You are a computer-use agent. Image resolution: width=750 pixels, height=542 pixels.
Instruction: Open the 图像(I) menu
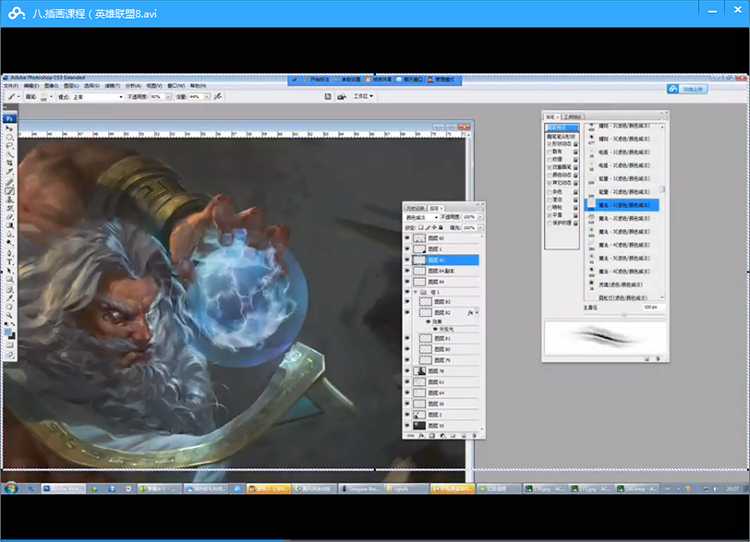[51, 86]
